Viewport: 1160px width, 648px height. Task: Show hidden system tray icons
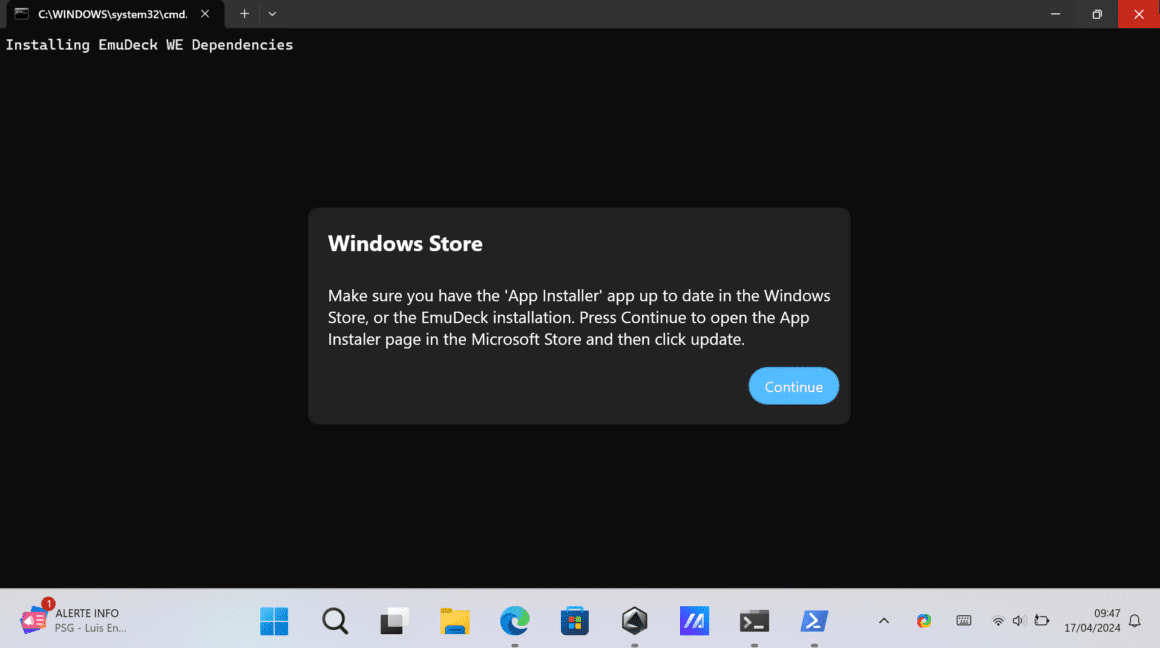click(883, 621)
